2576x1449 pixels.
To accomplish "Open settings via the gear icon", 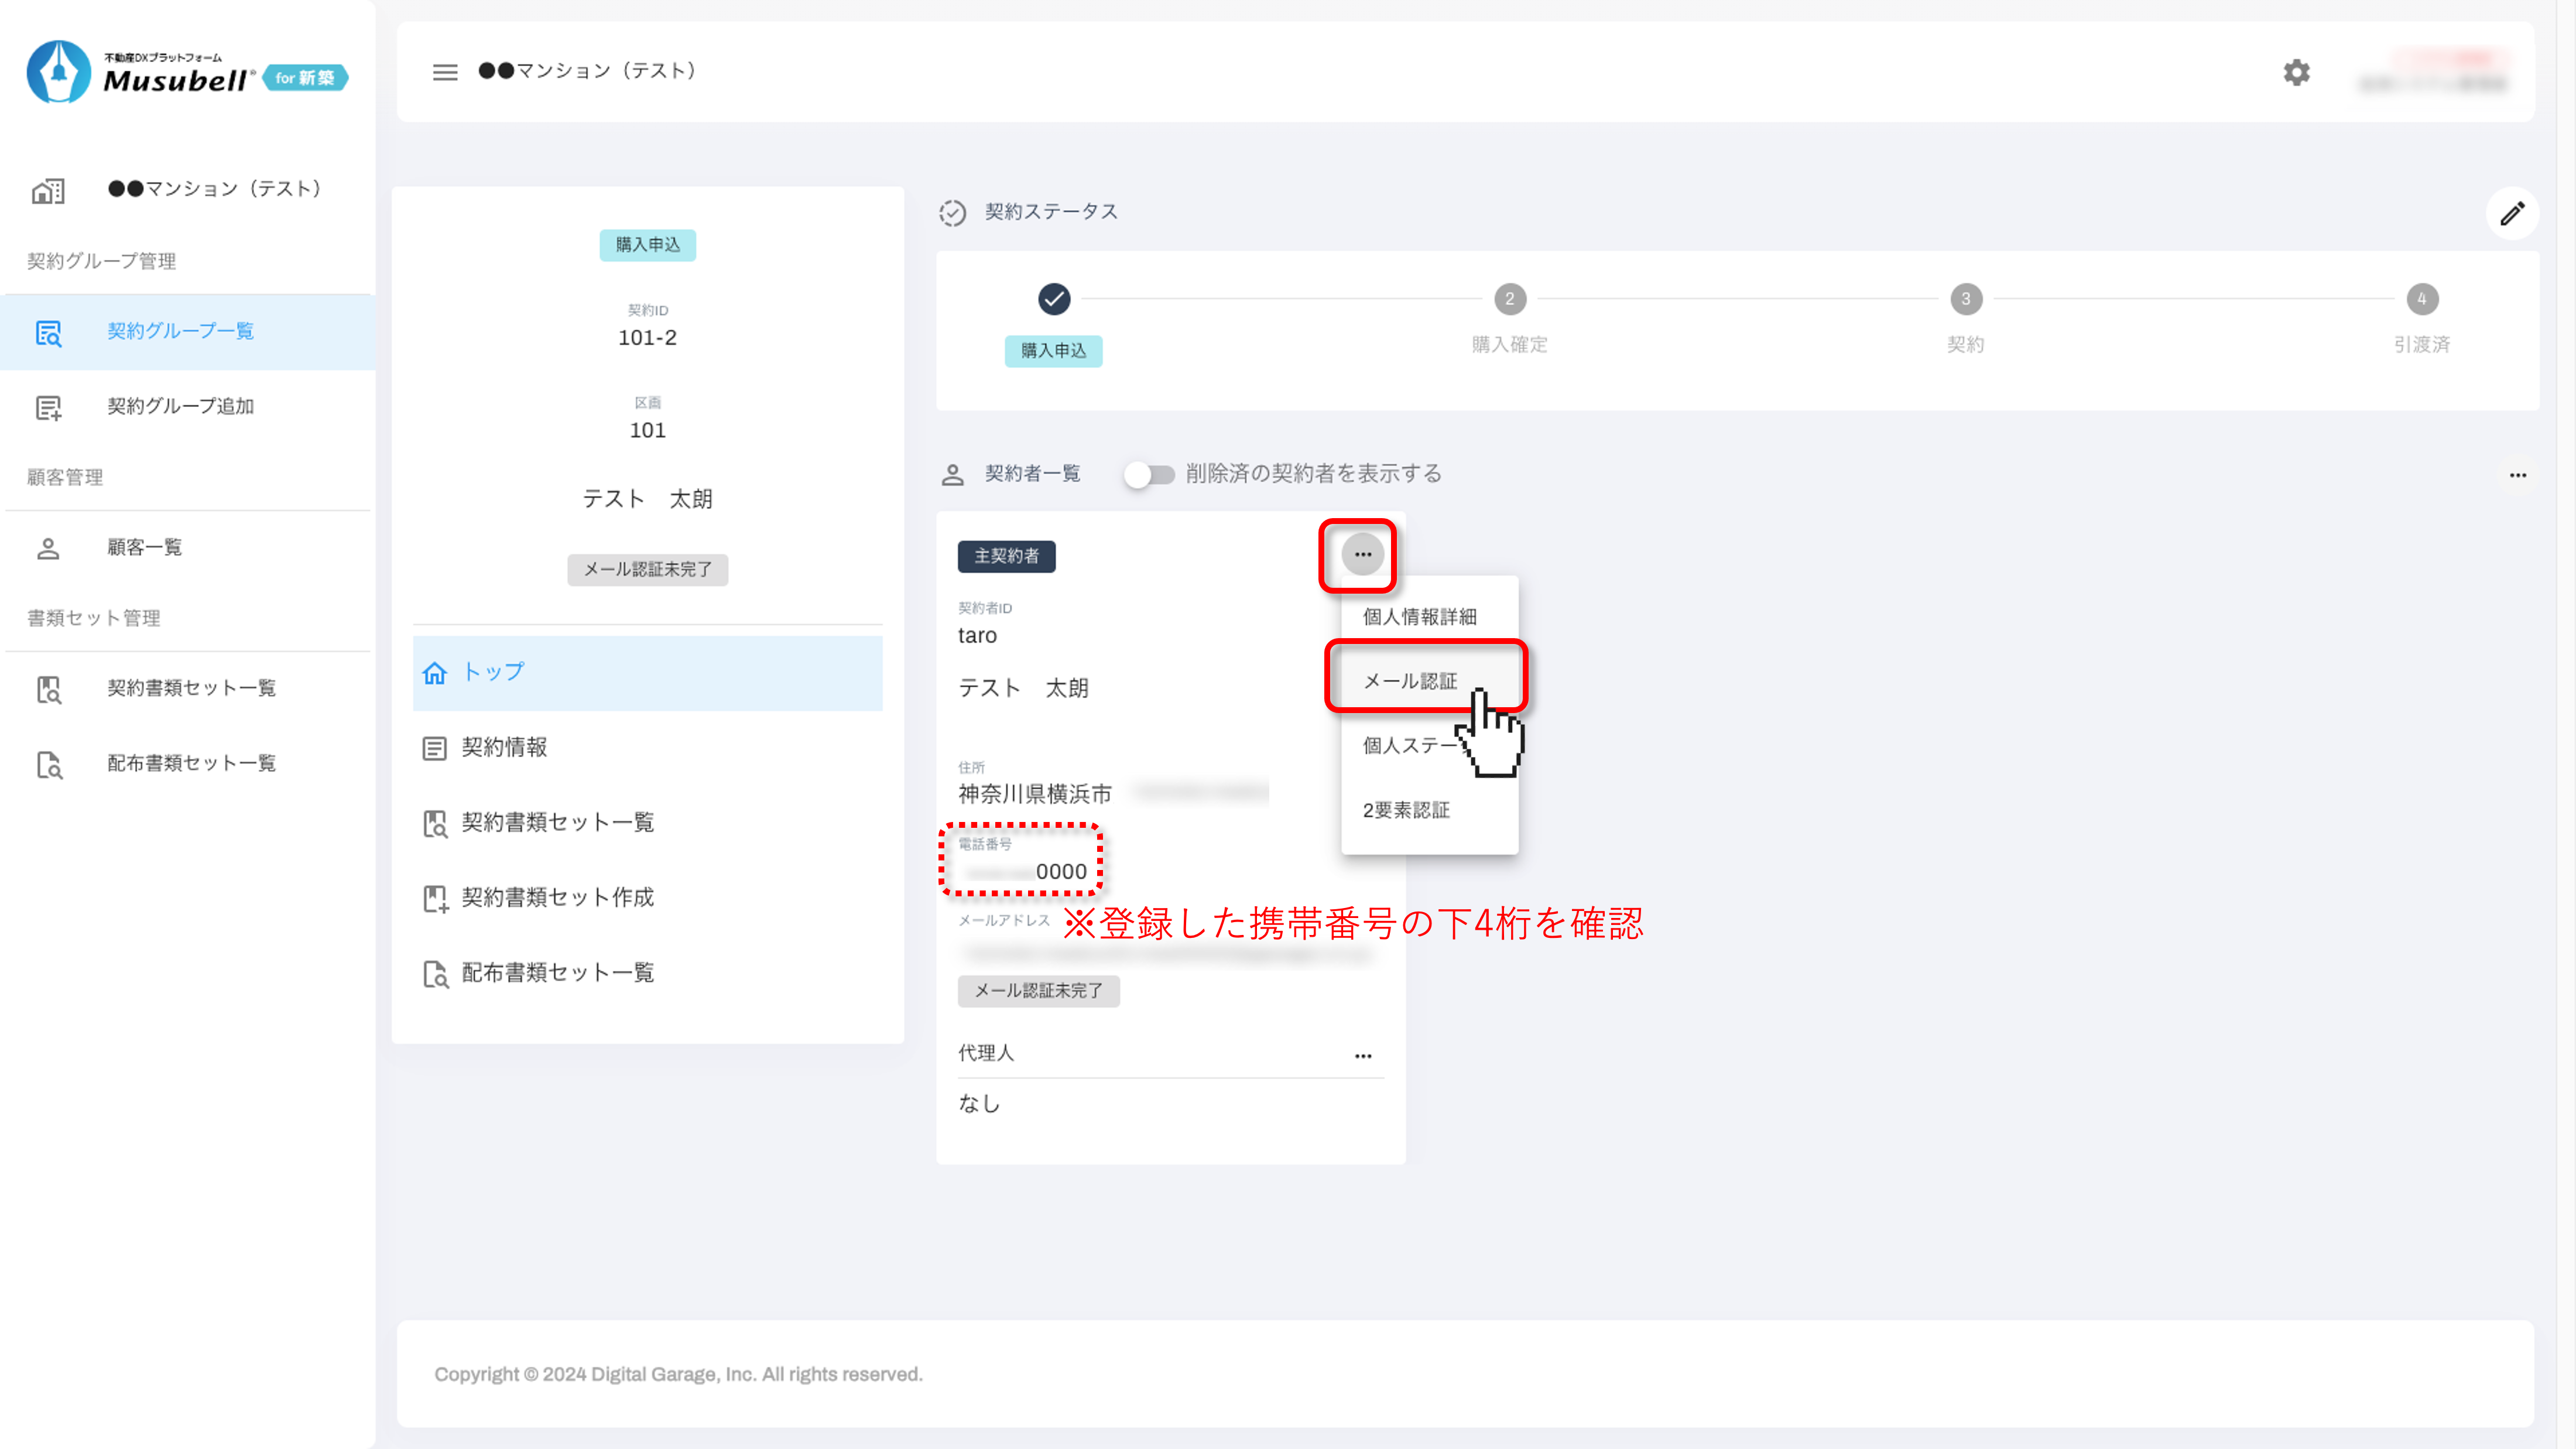I will [x=2296, y=72].
